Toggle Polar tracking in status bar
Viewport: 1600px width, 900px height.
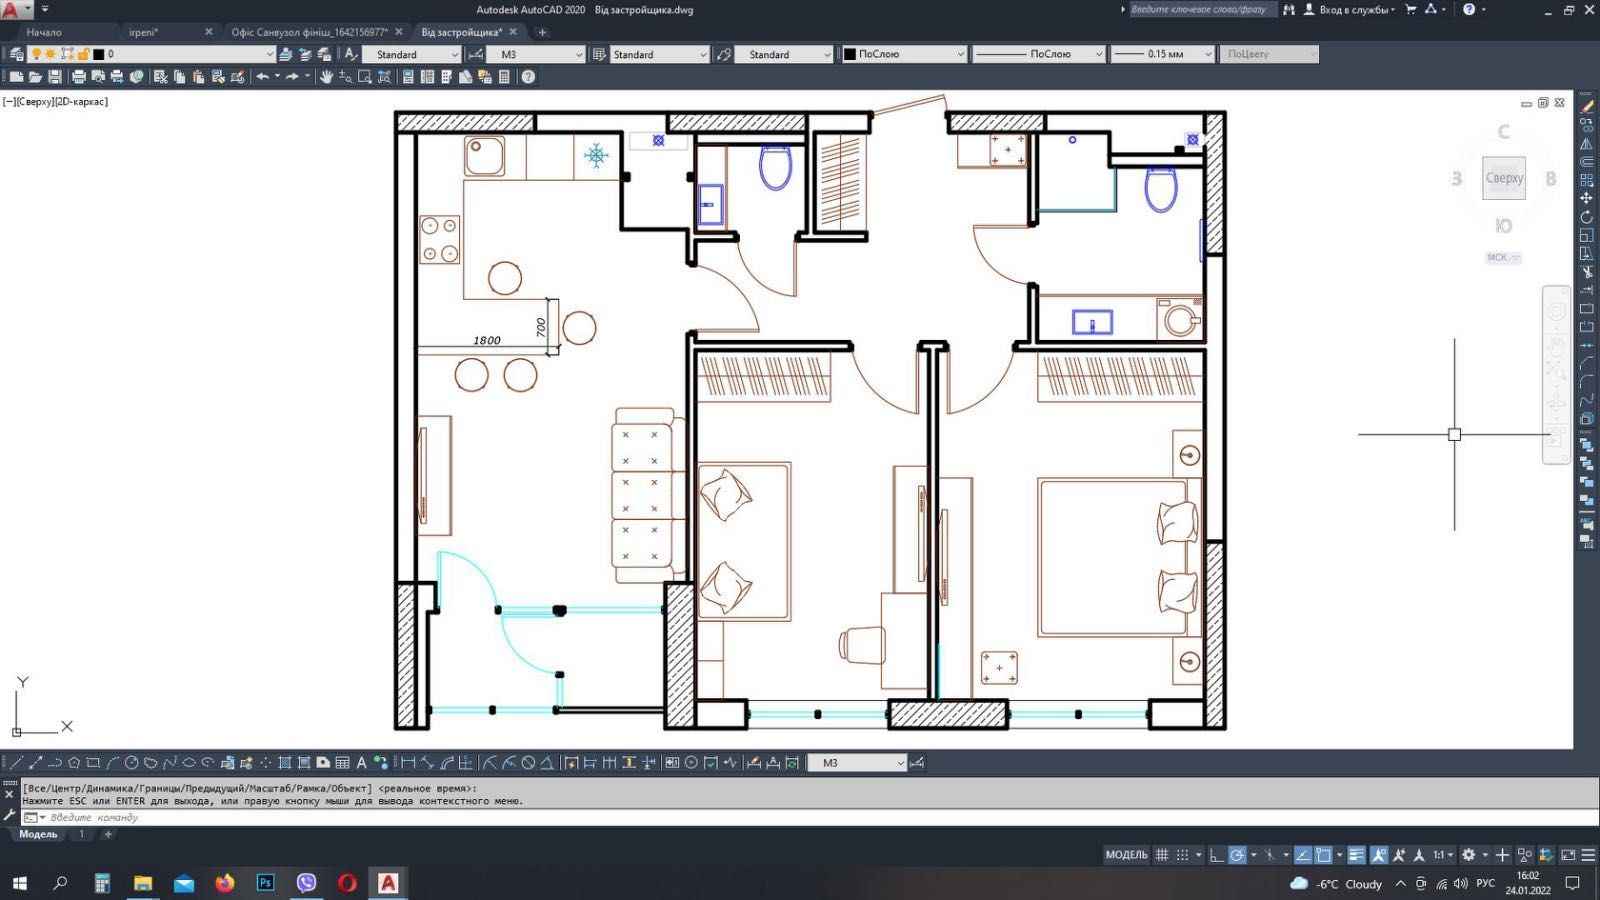tap(1237, 855)
